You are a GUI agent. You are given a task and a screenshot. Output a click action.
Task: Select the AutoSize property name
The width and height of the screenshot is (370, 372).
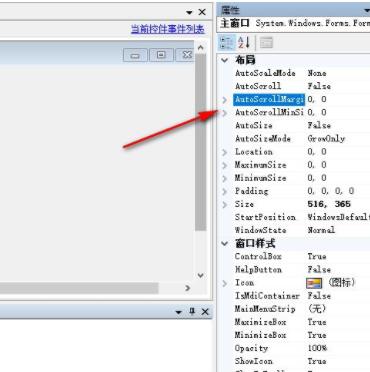click(x=254, y=126)
